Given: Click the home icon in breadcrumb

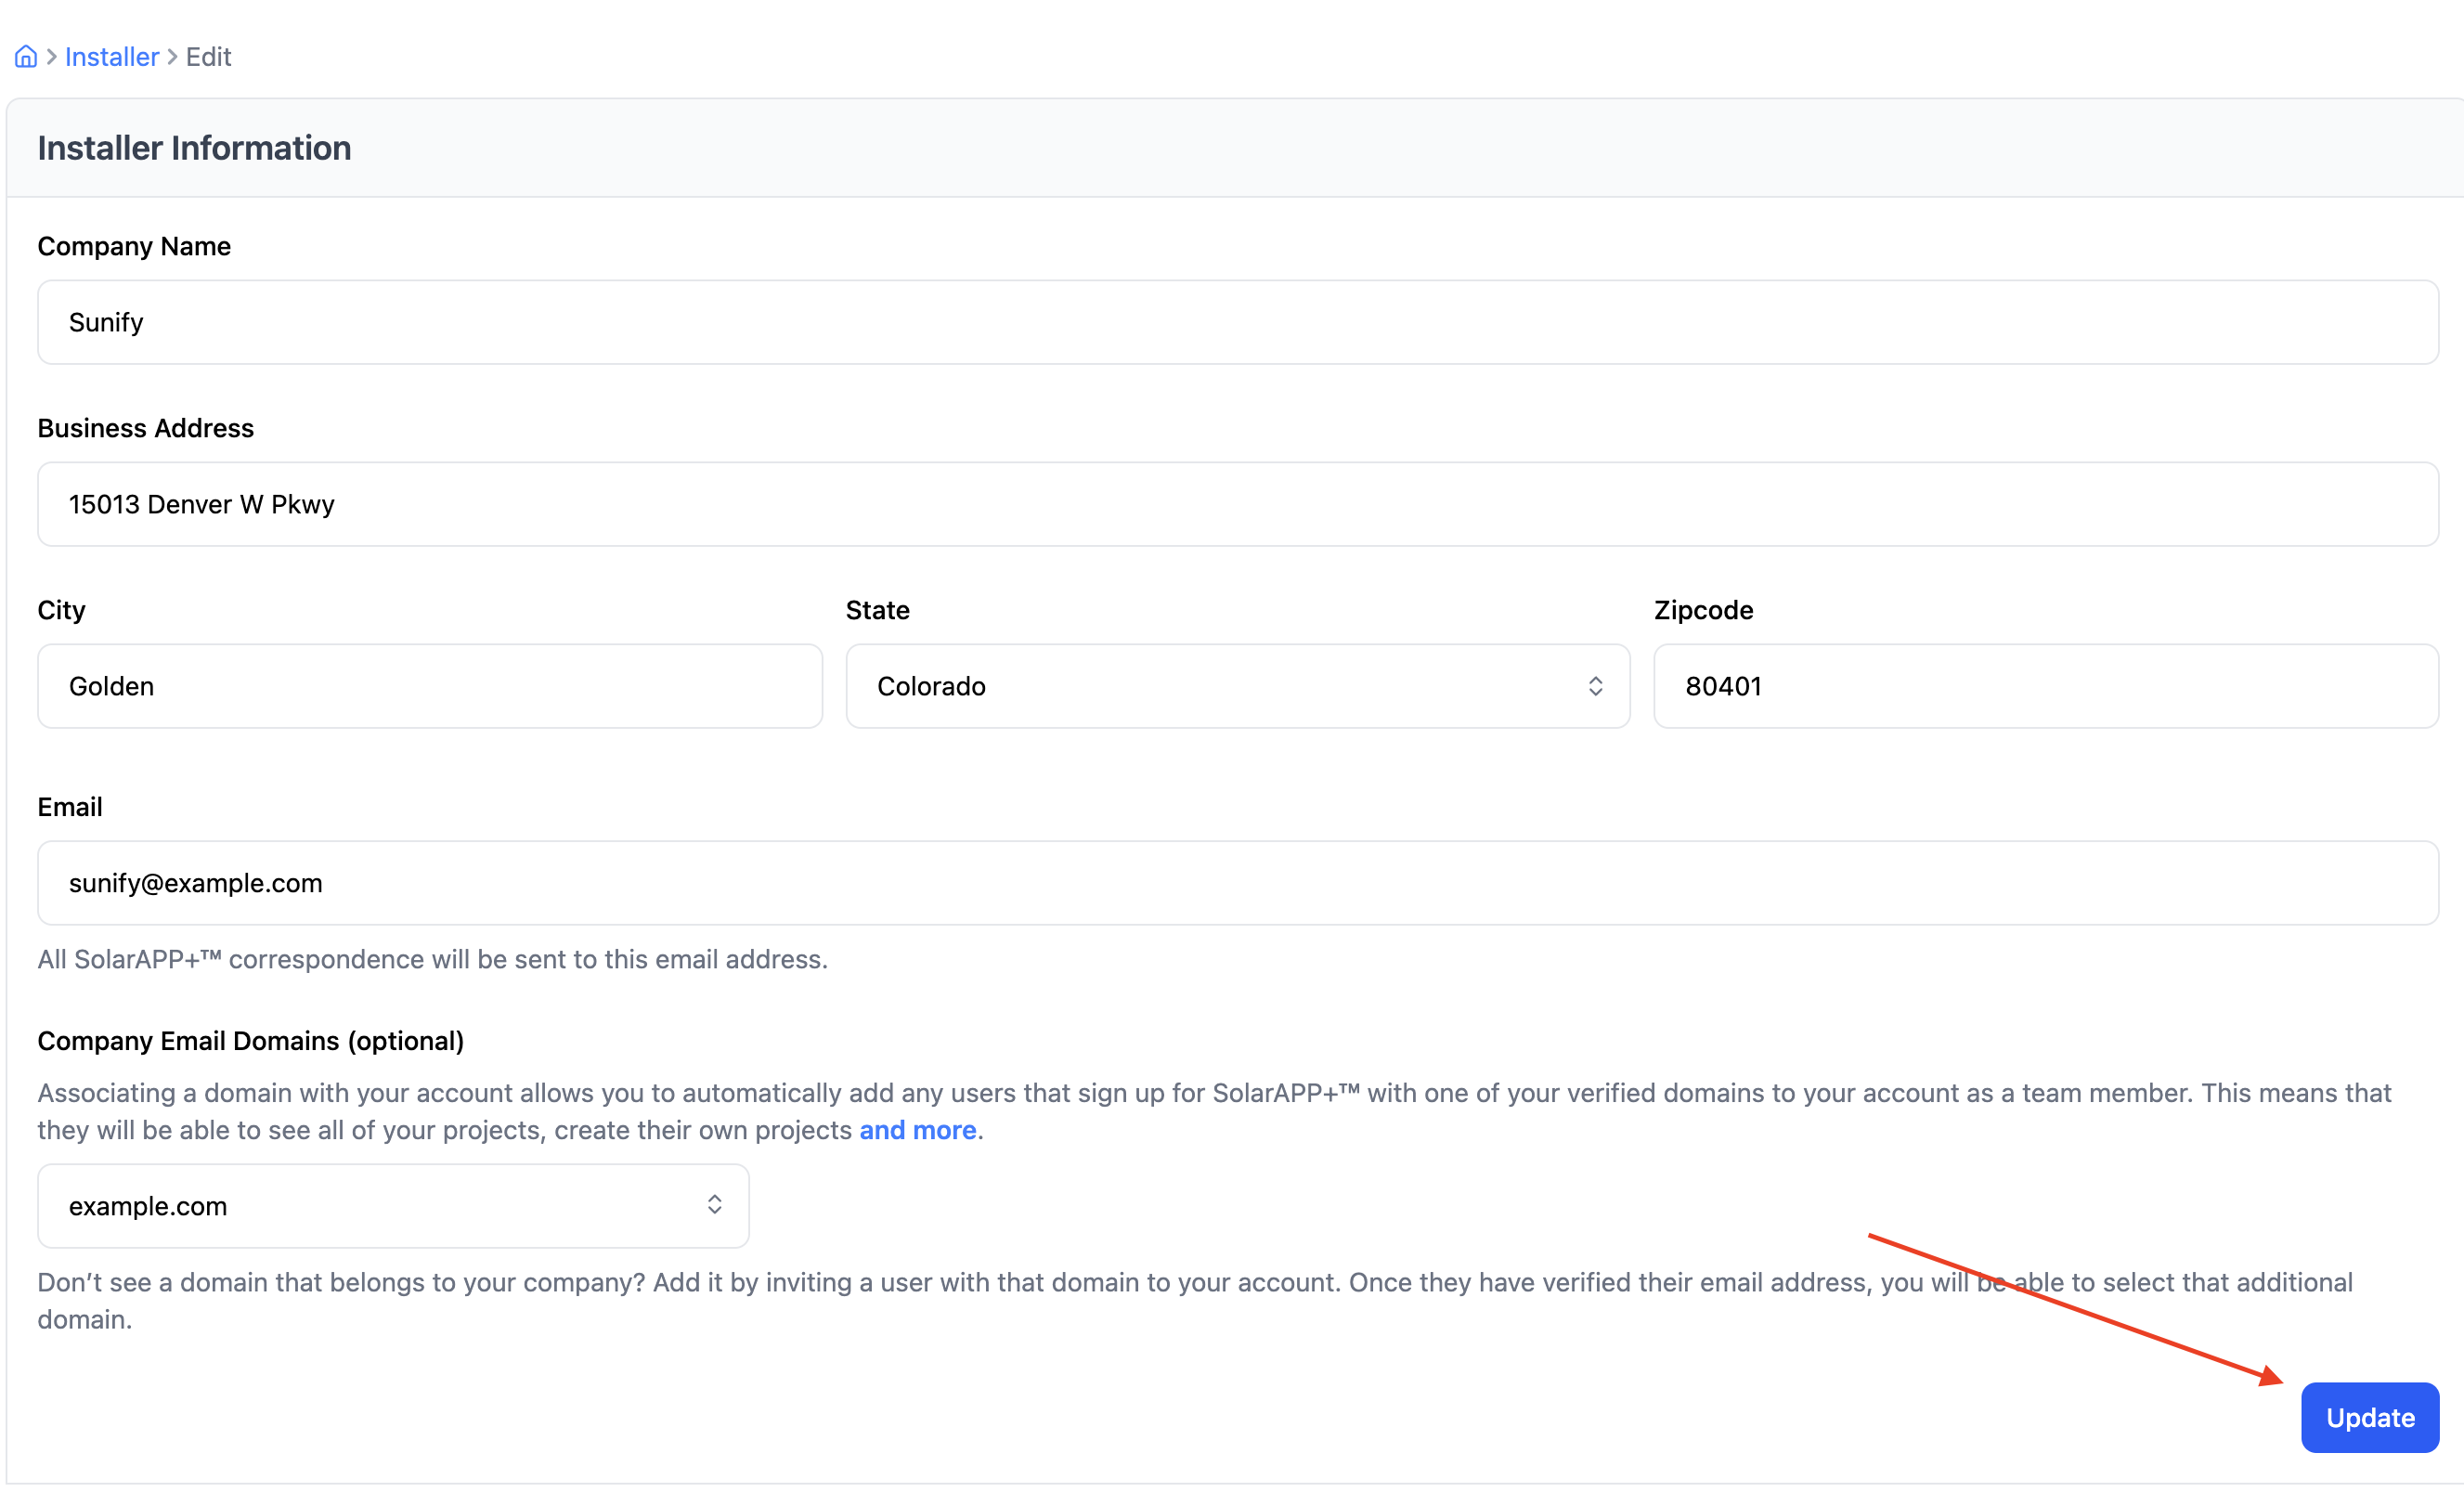Looking at the screenshot, I should (26, 57).
